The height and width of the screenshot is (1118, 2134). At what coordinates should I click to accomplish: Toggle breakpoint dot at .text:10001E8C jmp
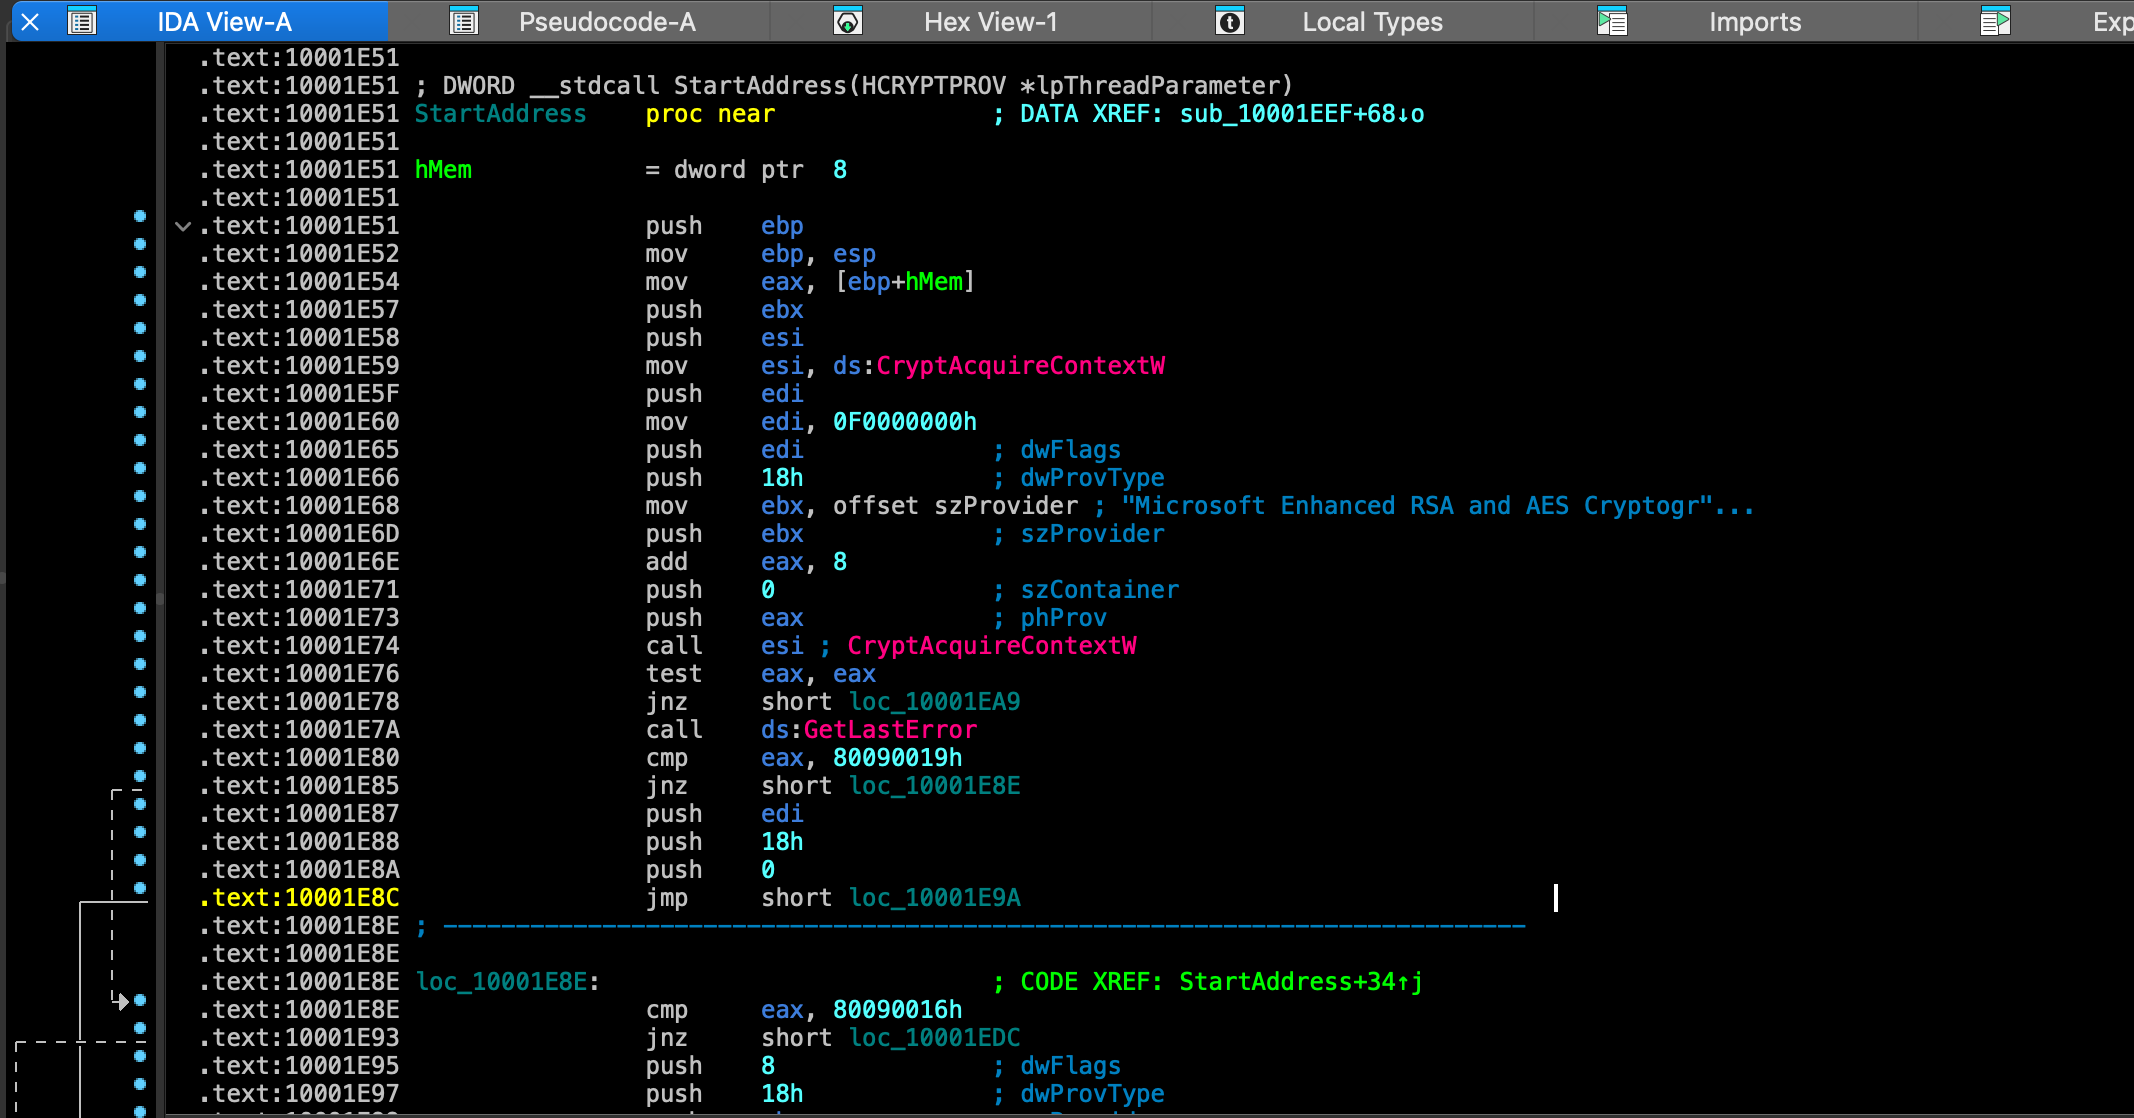pos(140,888)
